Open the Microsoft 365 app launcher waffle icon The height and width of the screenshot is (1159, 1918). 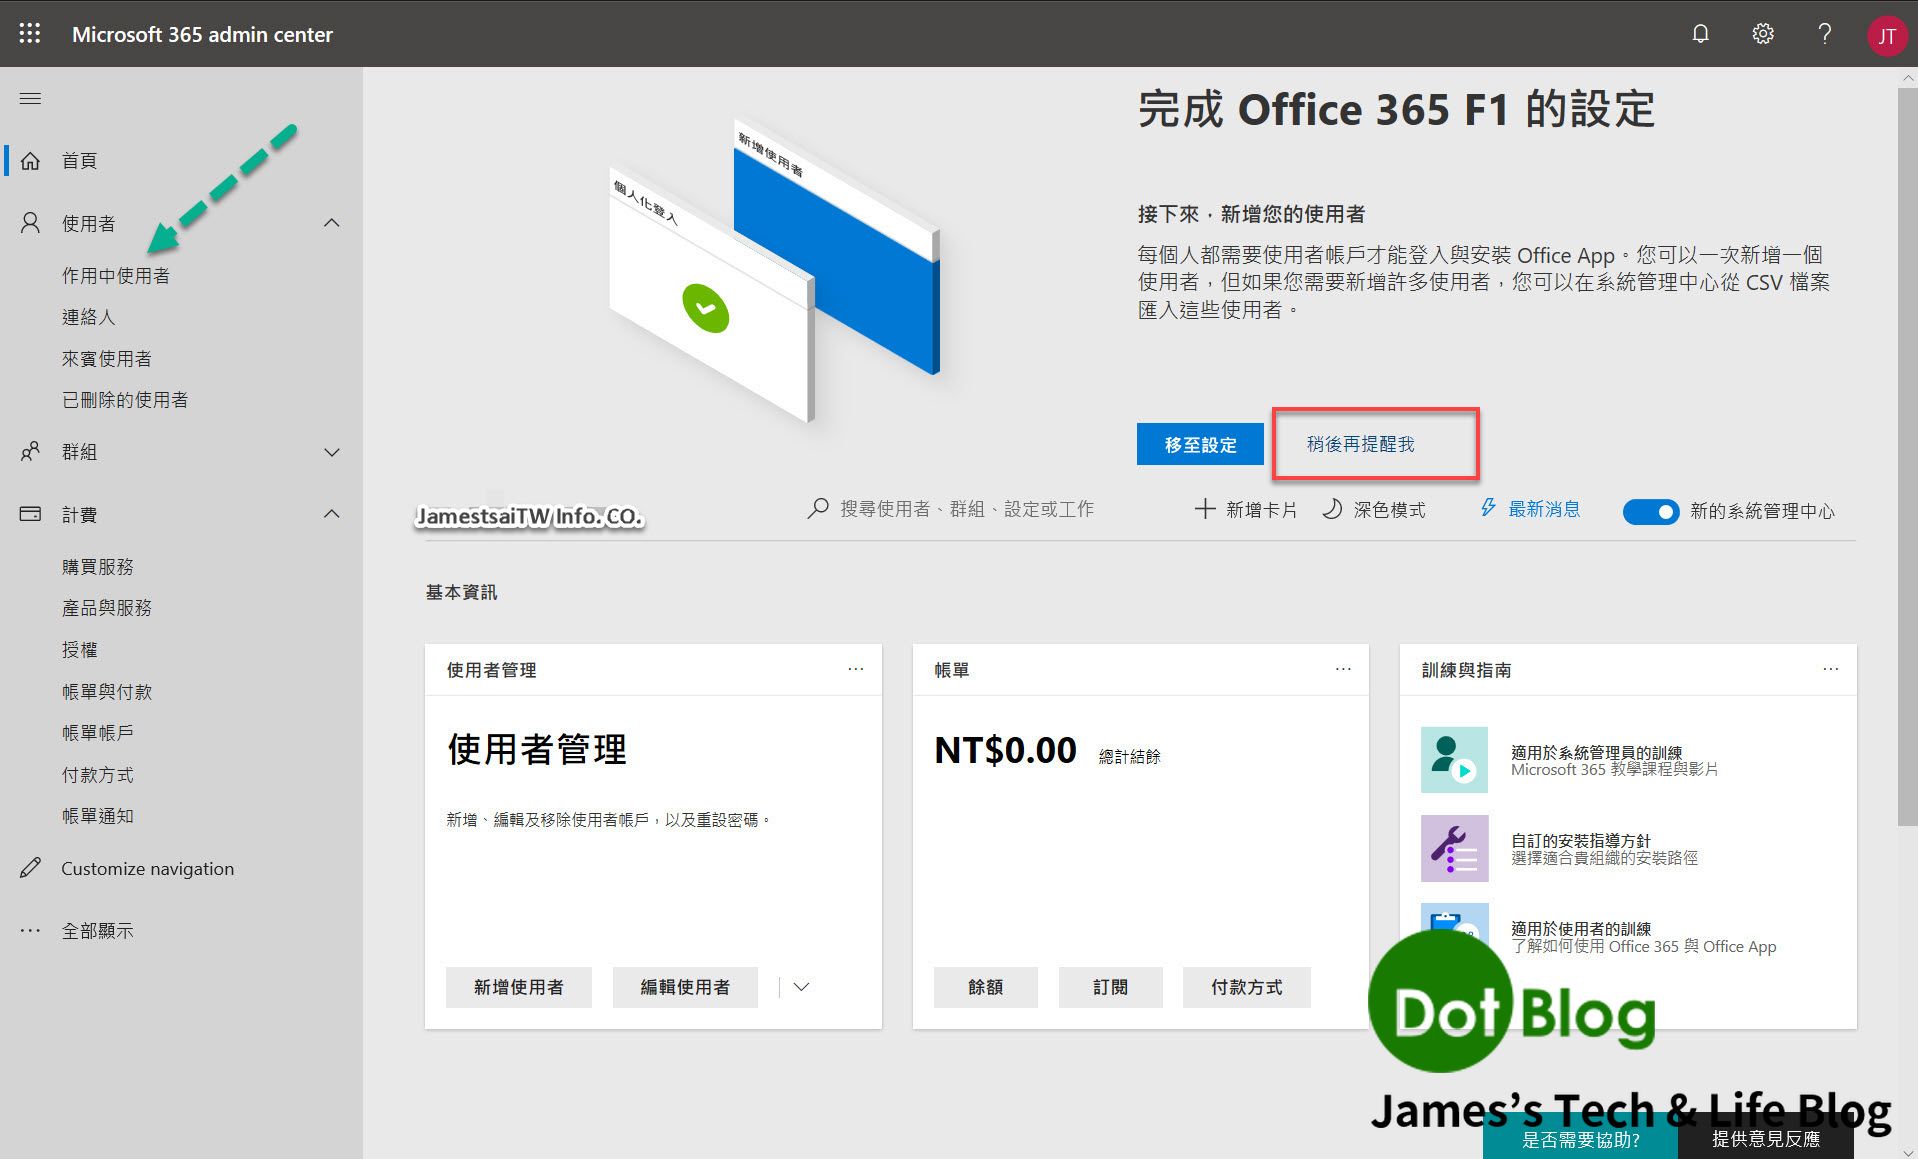click(29, 33)
